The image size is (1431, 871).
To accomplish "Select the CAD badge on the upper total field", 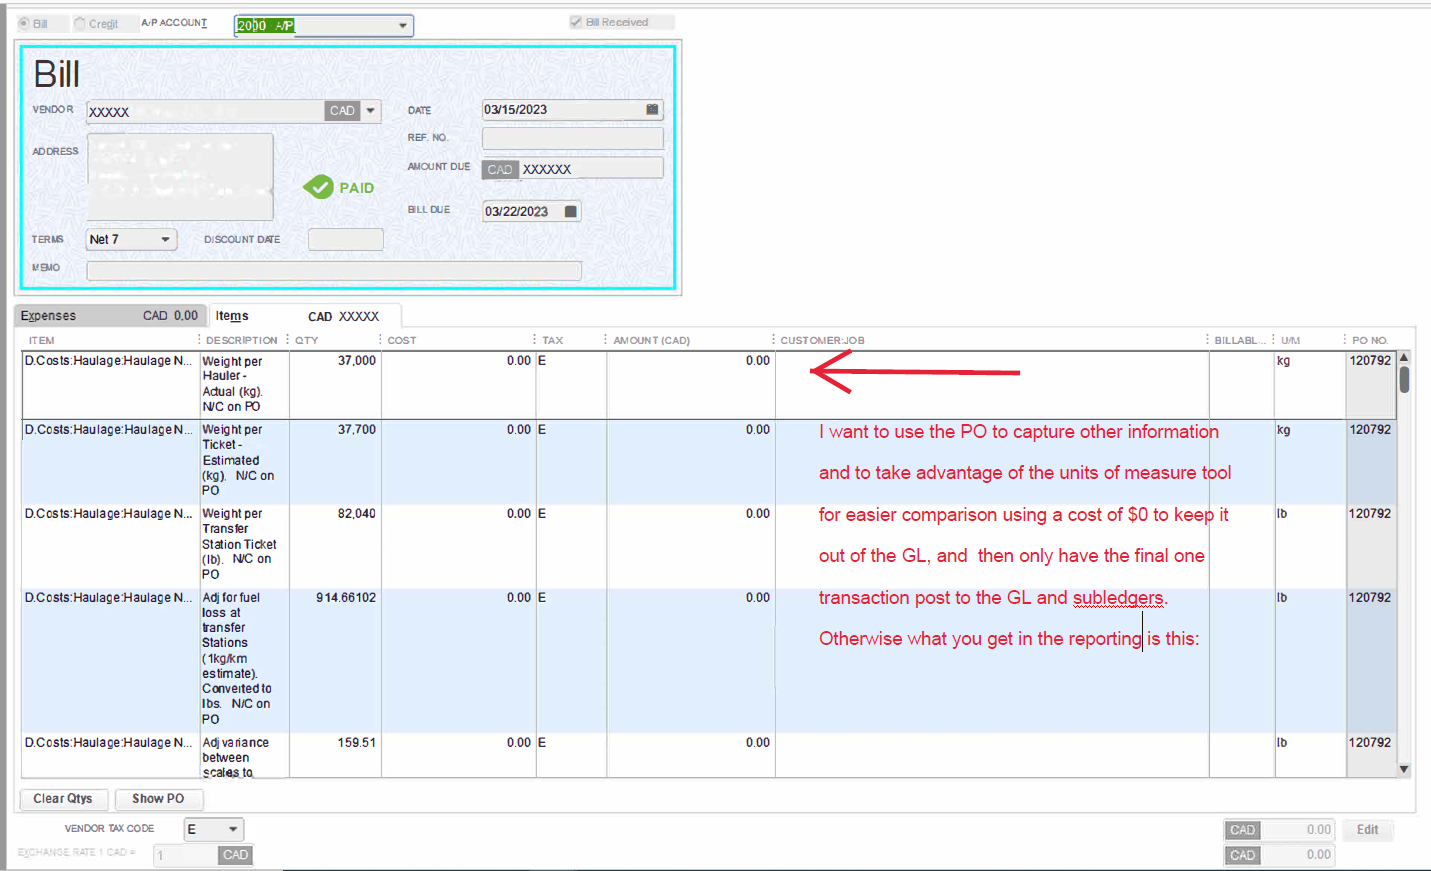I will [x=1242, y=830].
